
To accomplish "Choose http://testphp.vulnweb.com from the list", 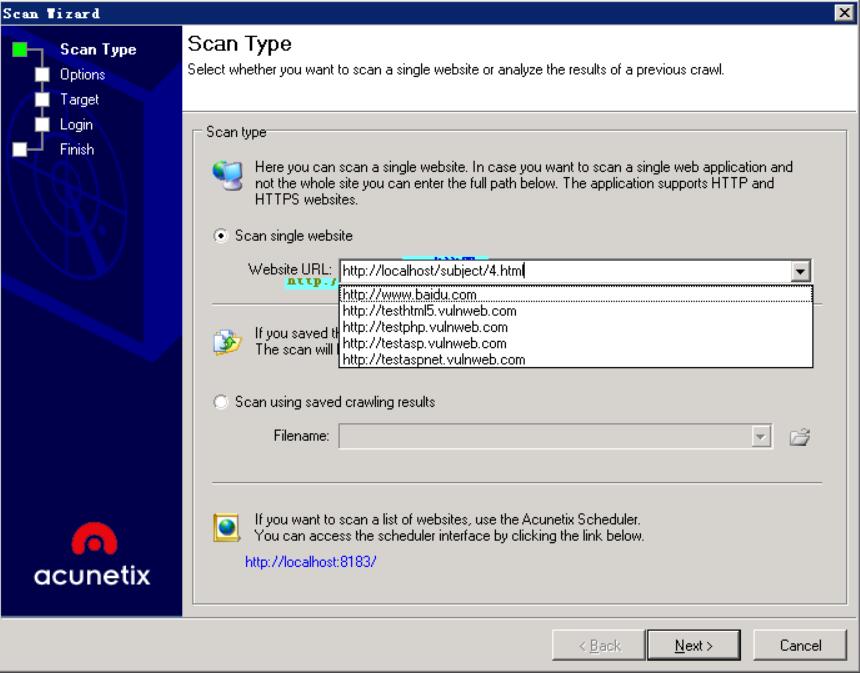I will click(x=576, y=327).
